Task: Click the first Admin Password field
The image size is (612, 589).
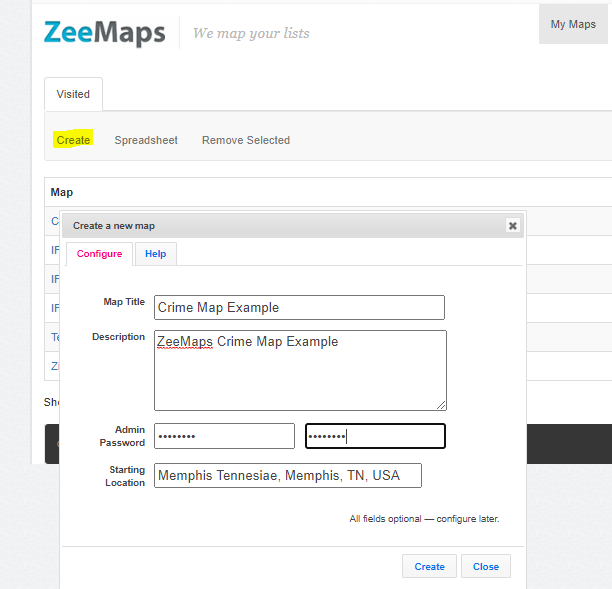Action: tap(224, 436)
